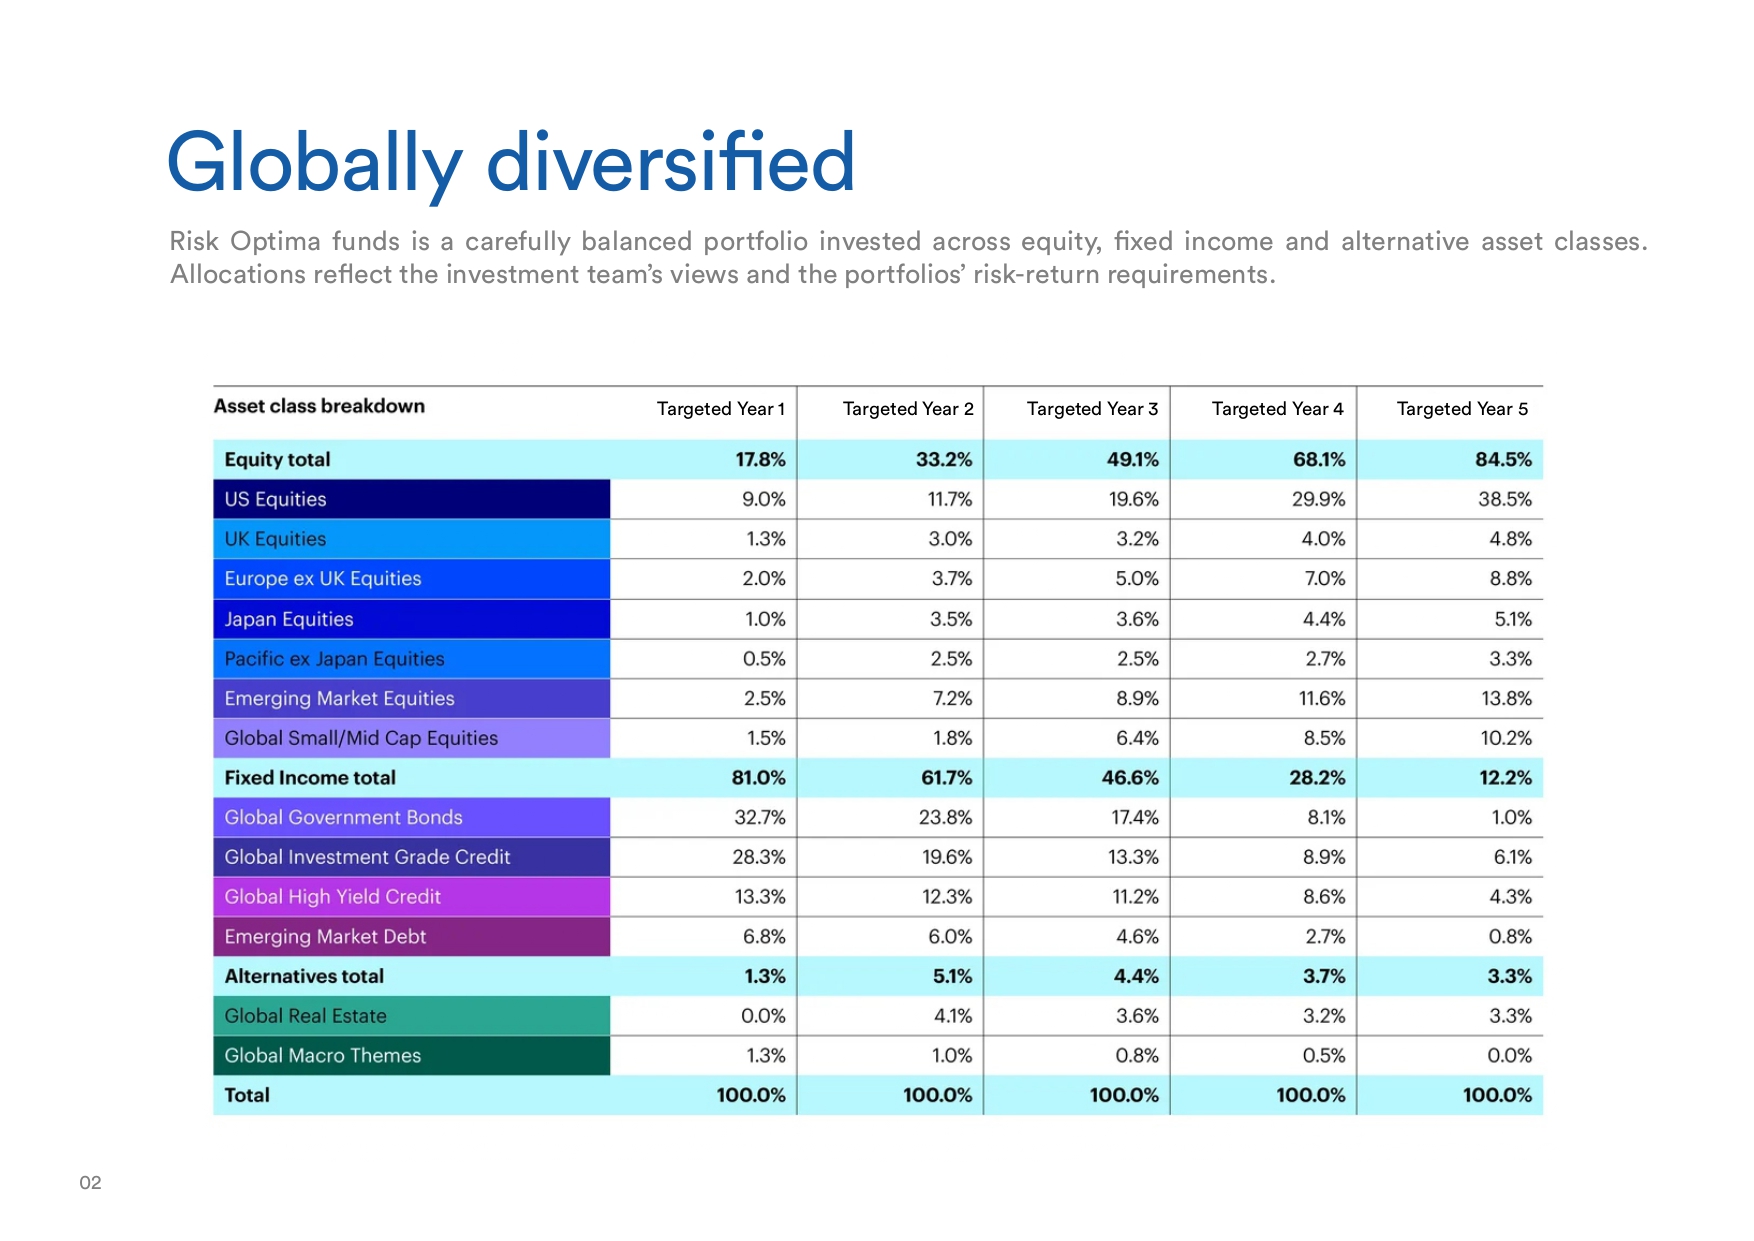Image resolution: width=1754 pixels, height=1241 pixels.
Task: Select the Global Macro Themes label
Action: (322, 1056)
